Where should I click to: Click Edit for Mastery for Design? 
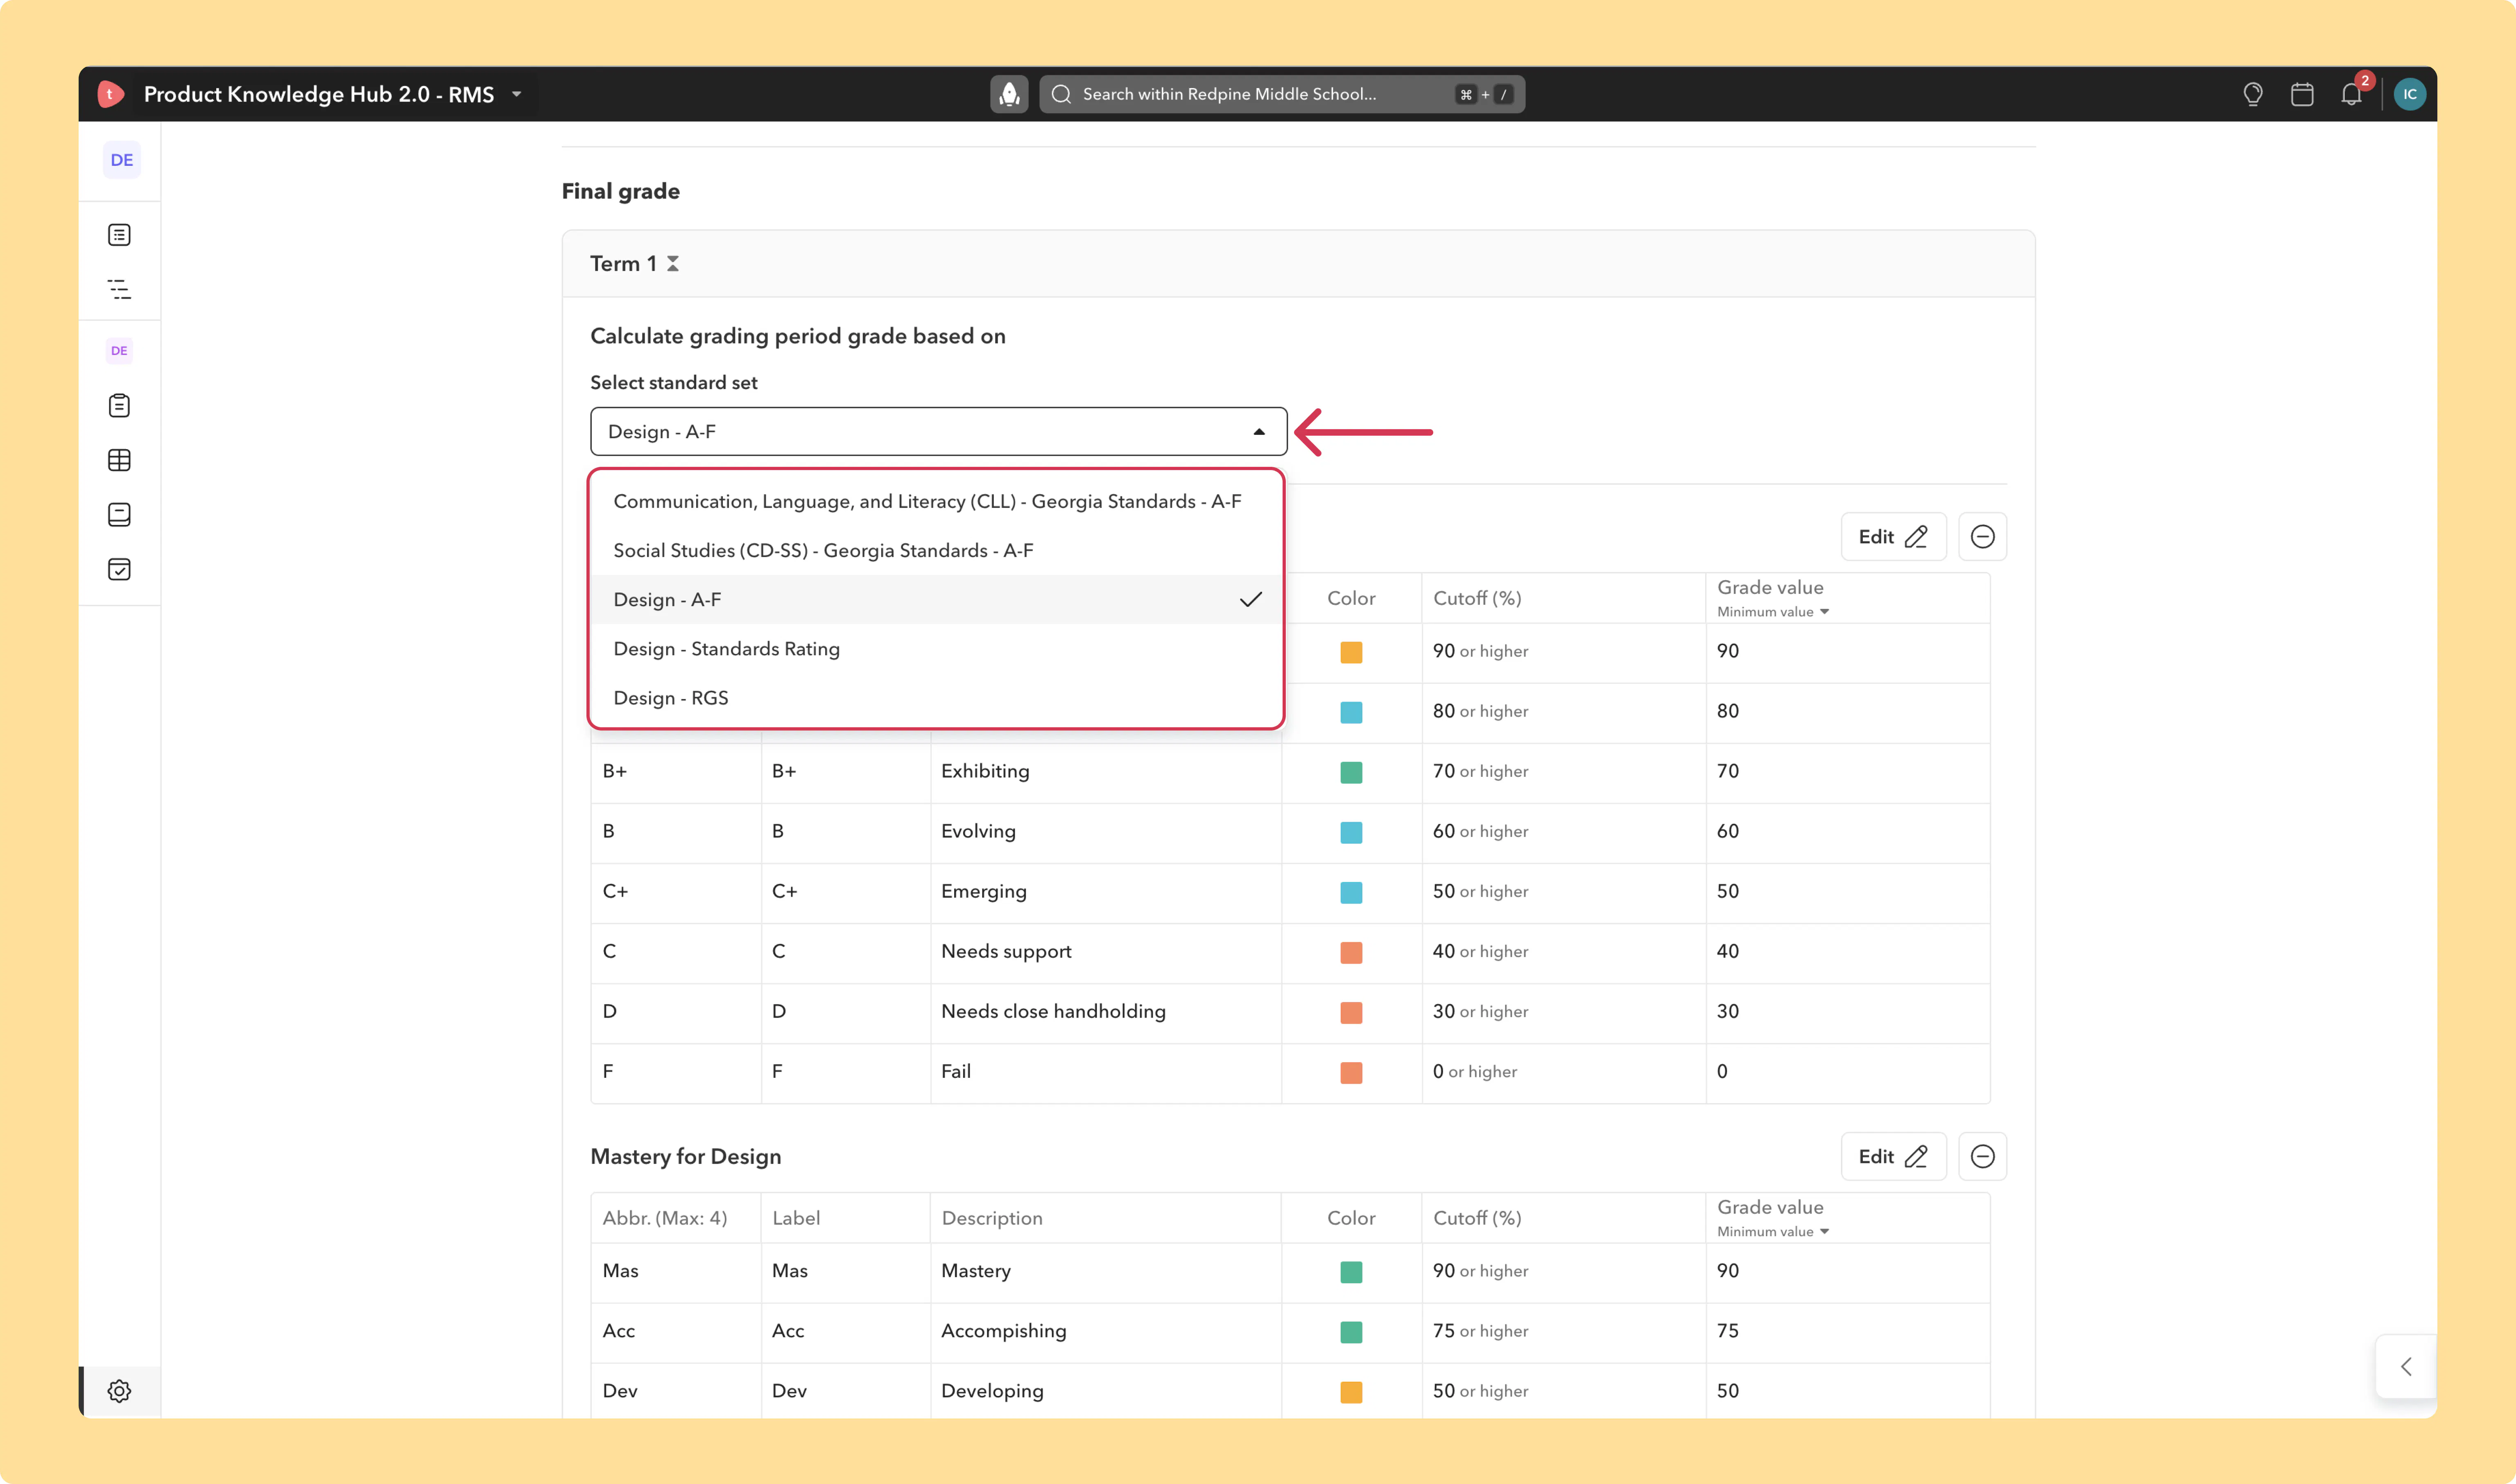point(1893,1156)
